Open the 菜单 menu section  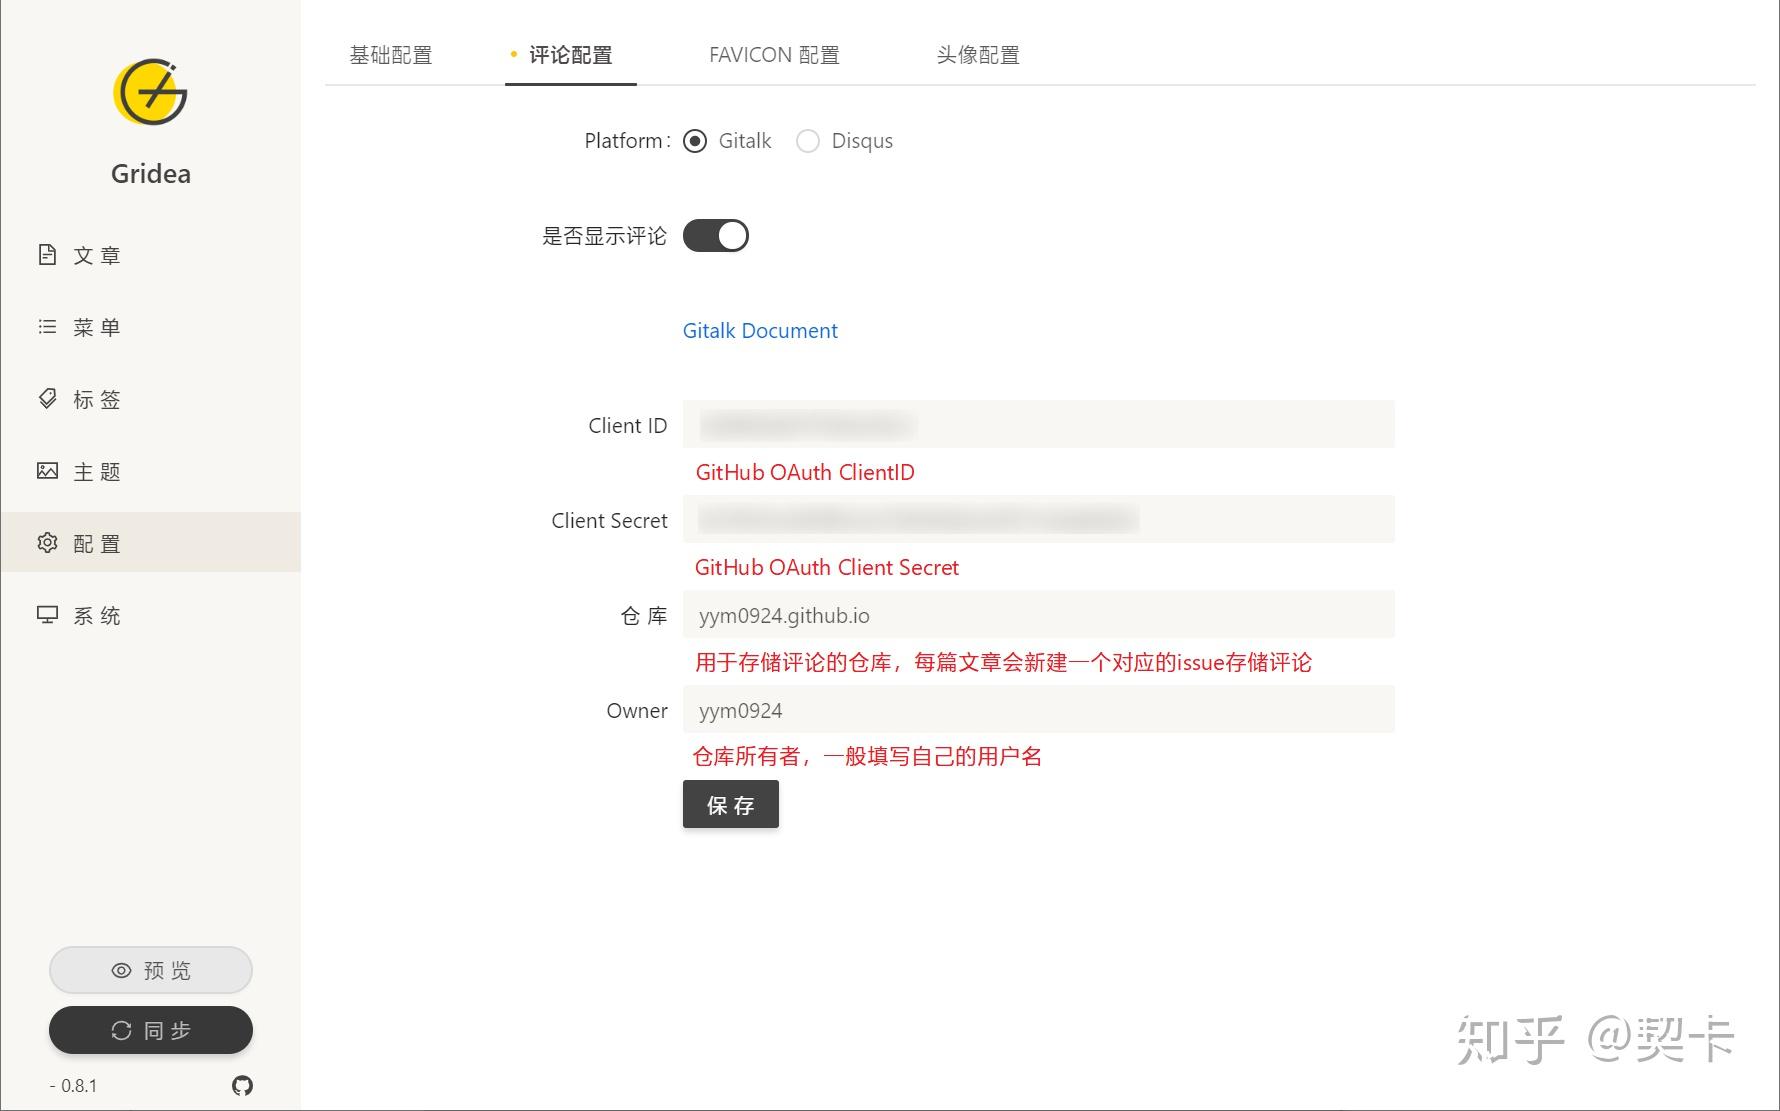click(x=150, y=327)
